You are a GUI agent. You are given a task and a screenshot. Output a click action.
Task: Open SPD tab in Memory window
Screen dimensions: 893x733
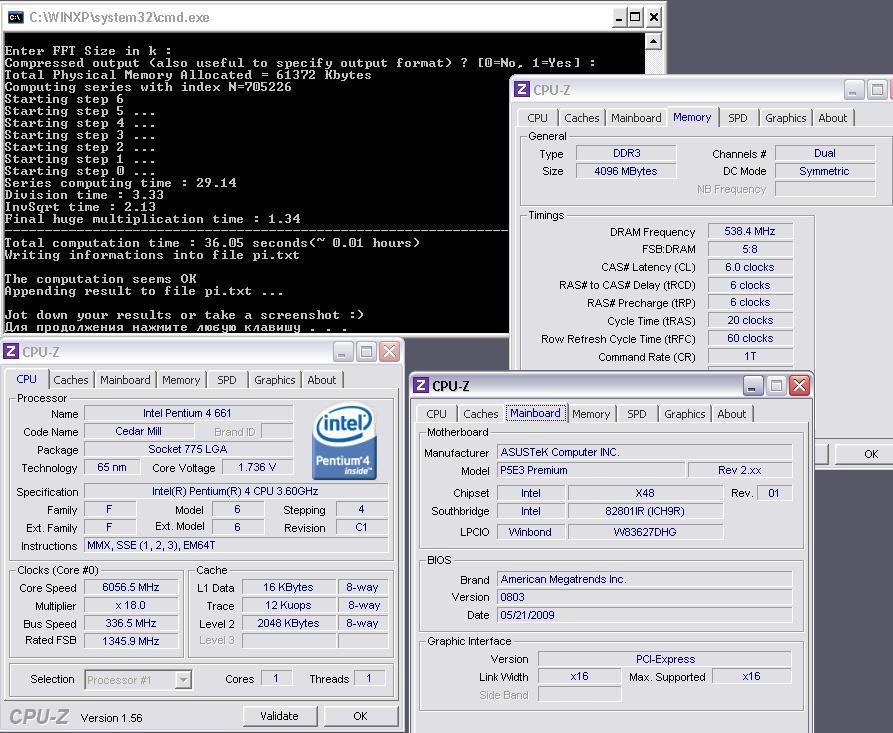click(738, 118)
